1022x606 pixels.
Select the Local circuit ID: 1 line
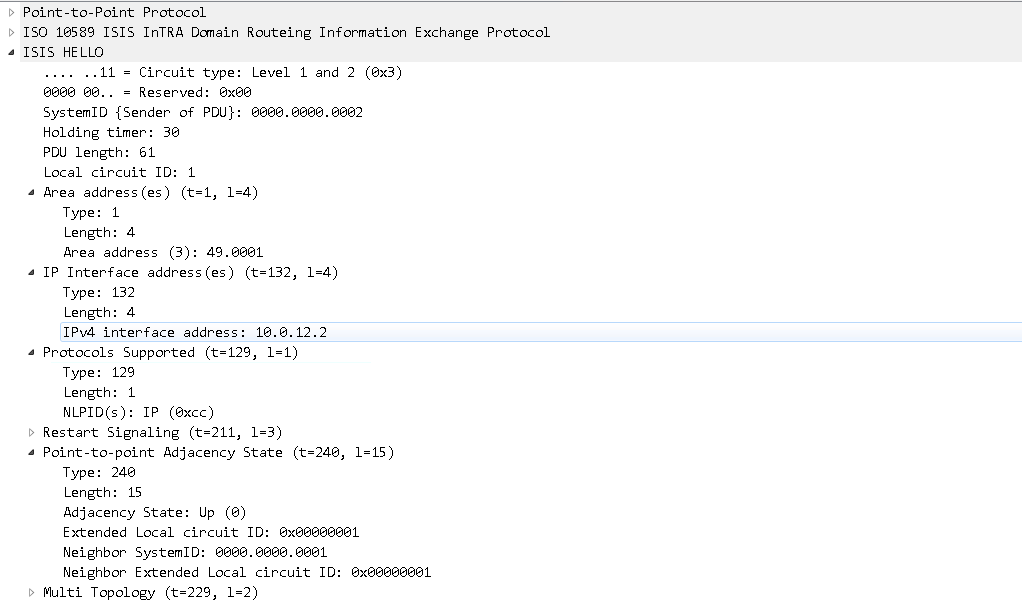point(119,172)
